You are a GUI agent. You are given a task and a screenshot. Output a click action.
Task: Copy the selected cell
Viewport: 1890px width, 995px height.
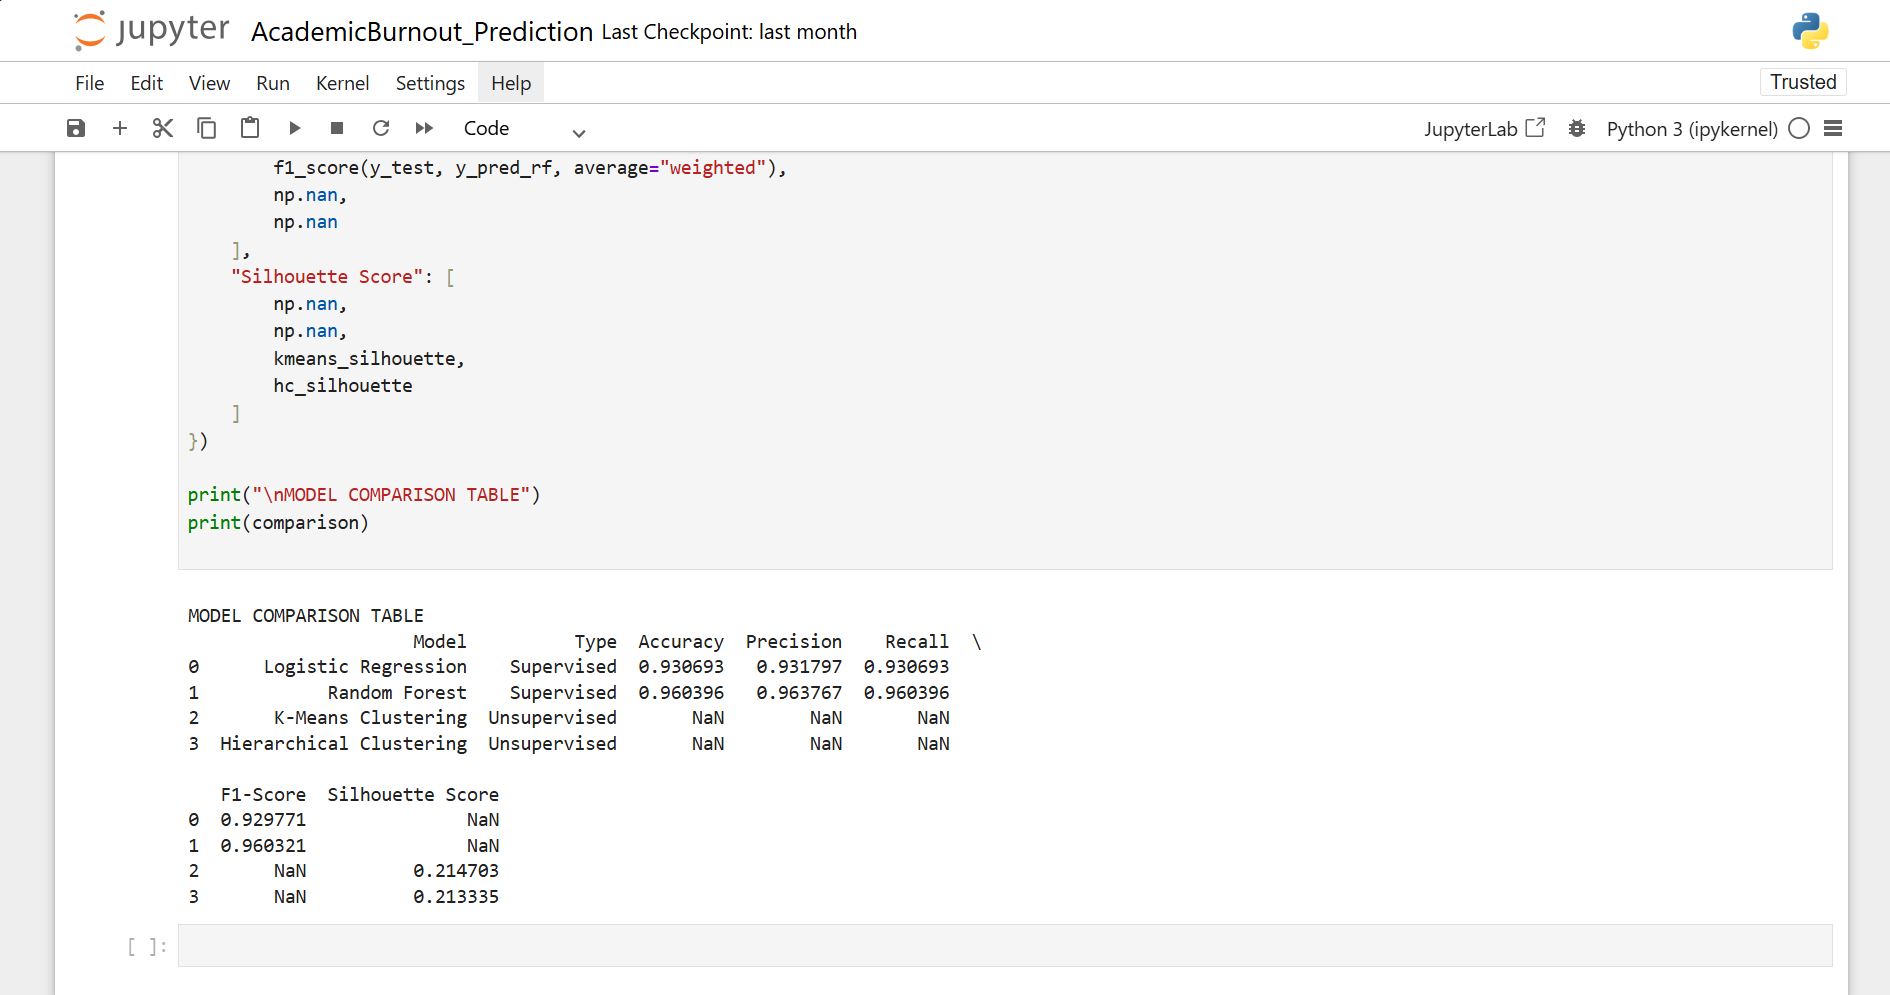(x=207, y=128)
